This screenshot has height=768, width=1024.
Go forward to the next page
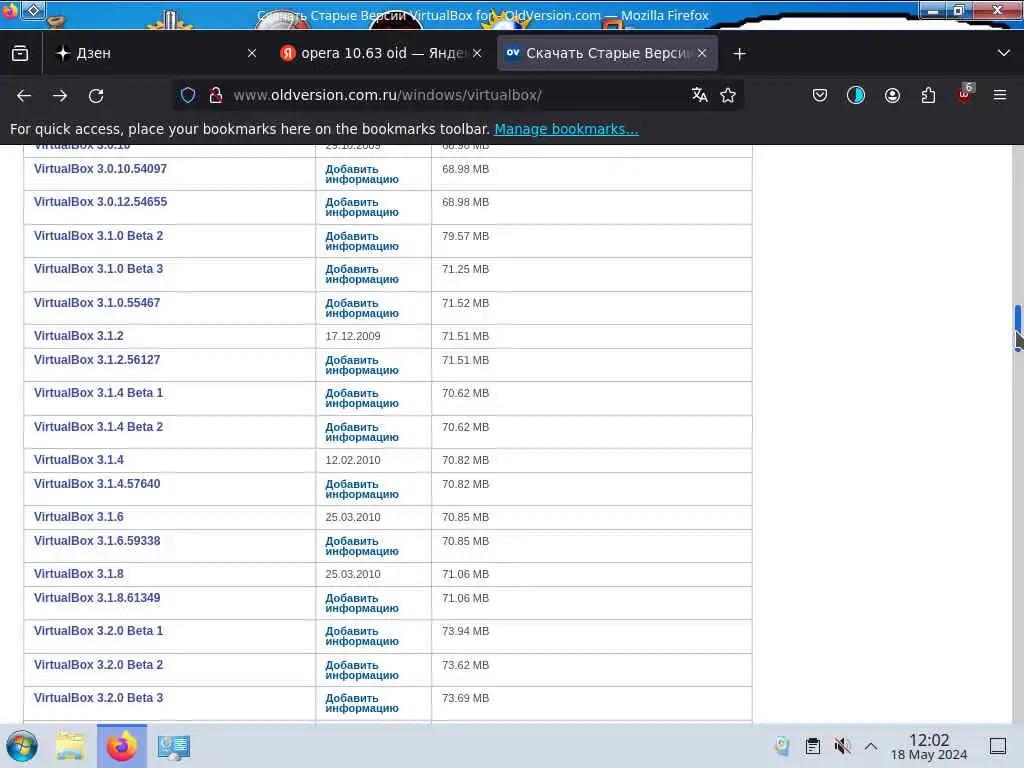click(x=60, y=95)
